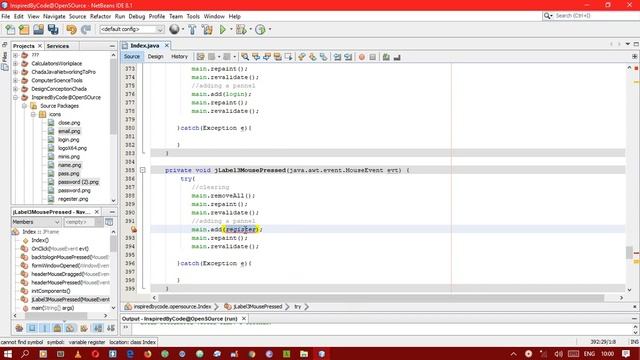Click the Open Project toolbar icon
640x360 pixels.
pyautogui.click(x=38, y=29)
